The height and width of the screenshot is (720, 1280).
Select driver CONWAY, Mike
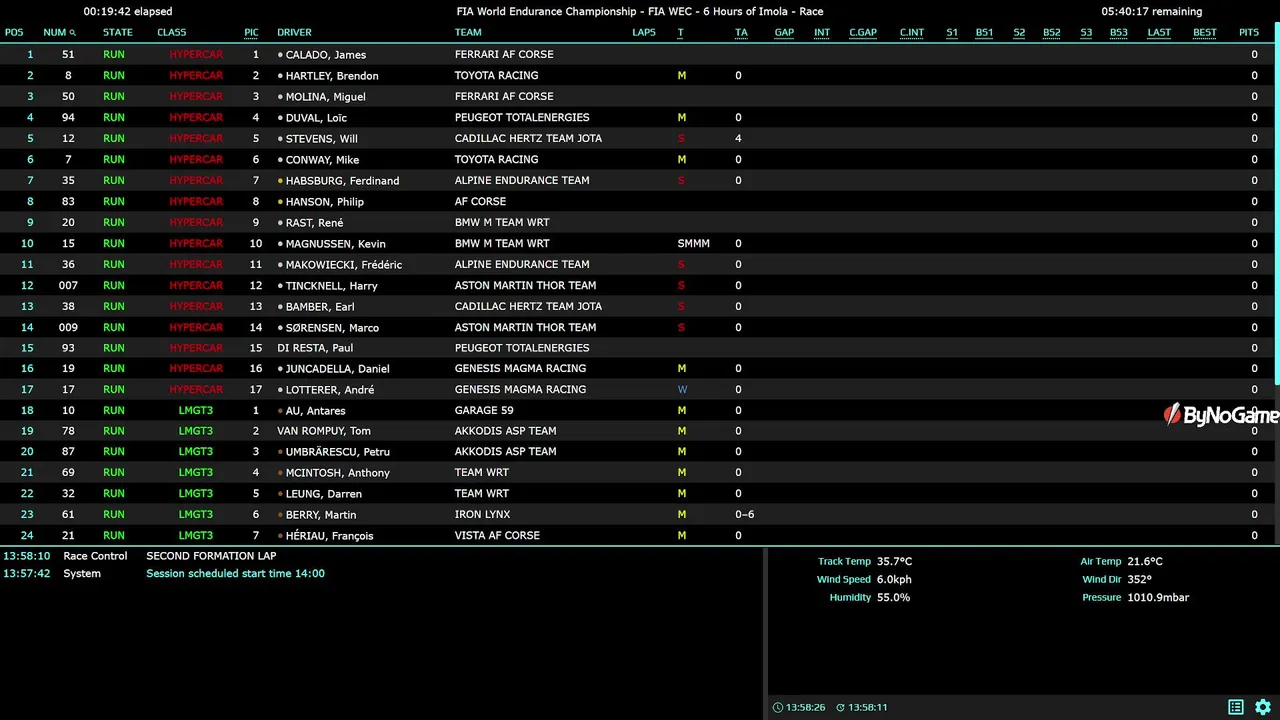(x=322, y=160)
